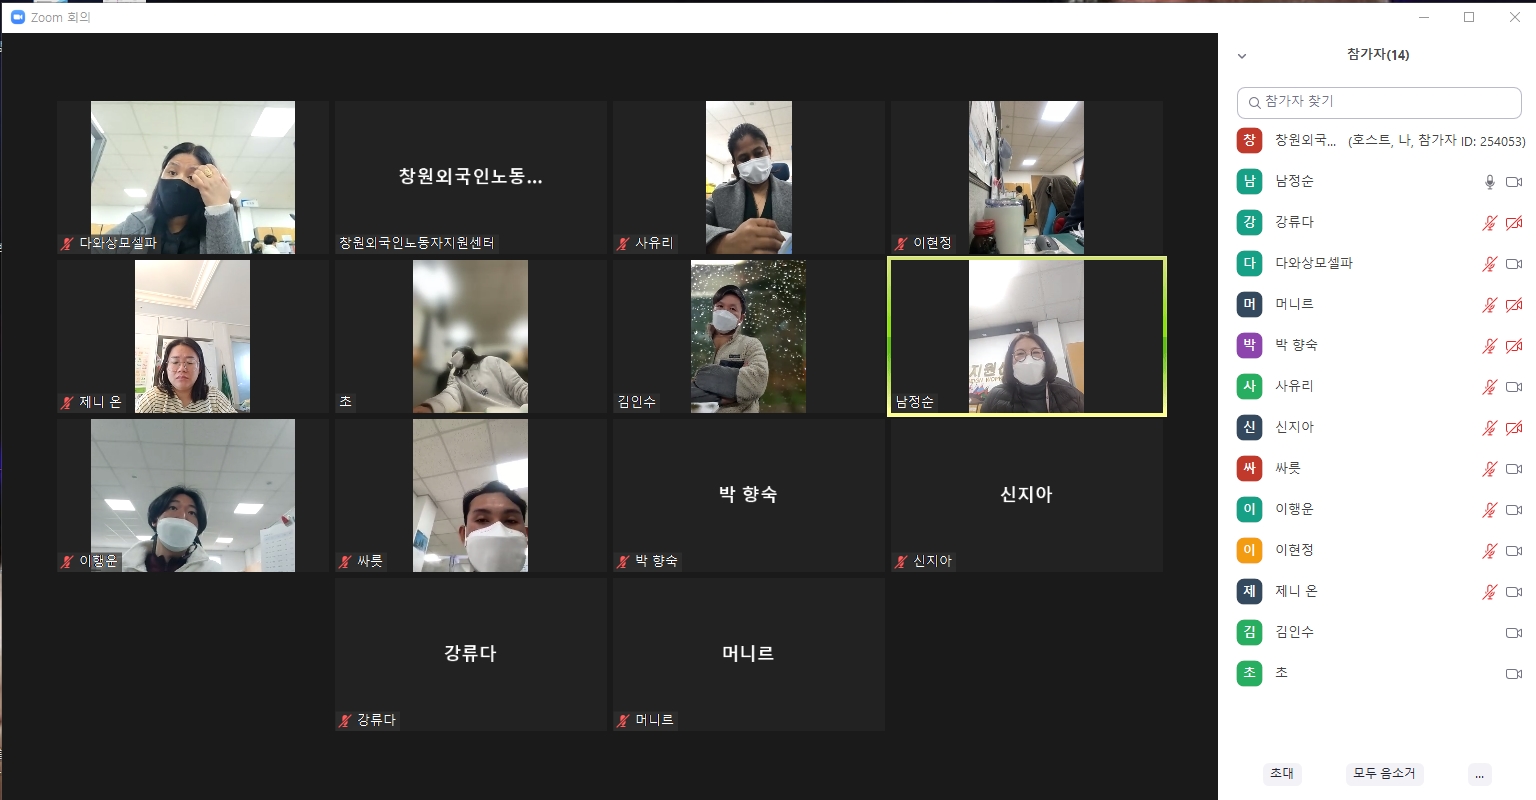The height and width of the screenshot is (800, 1536).
Task: Select the 초 video tile
Action: click(x=471, y=336)
